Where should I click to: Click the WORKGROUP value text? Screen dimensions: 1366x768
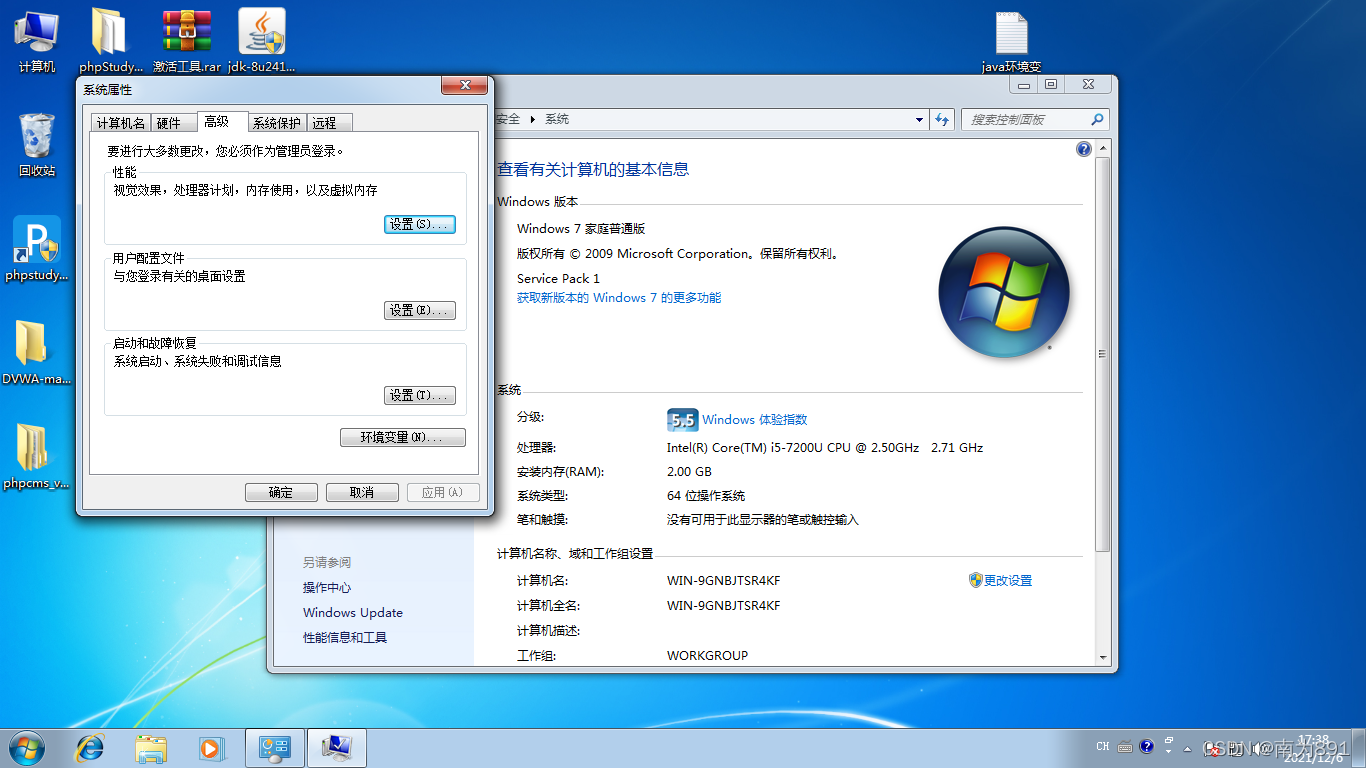click(708, 656)
